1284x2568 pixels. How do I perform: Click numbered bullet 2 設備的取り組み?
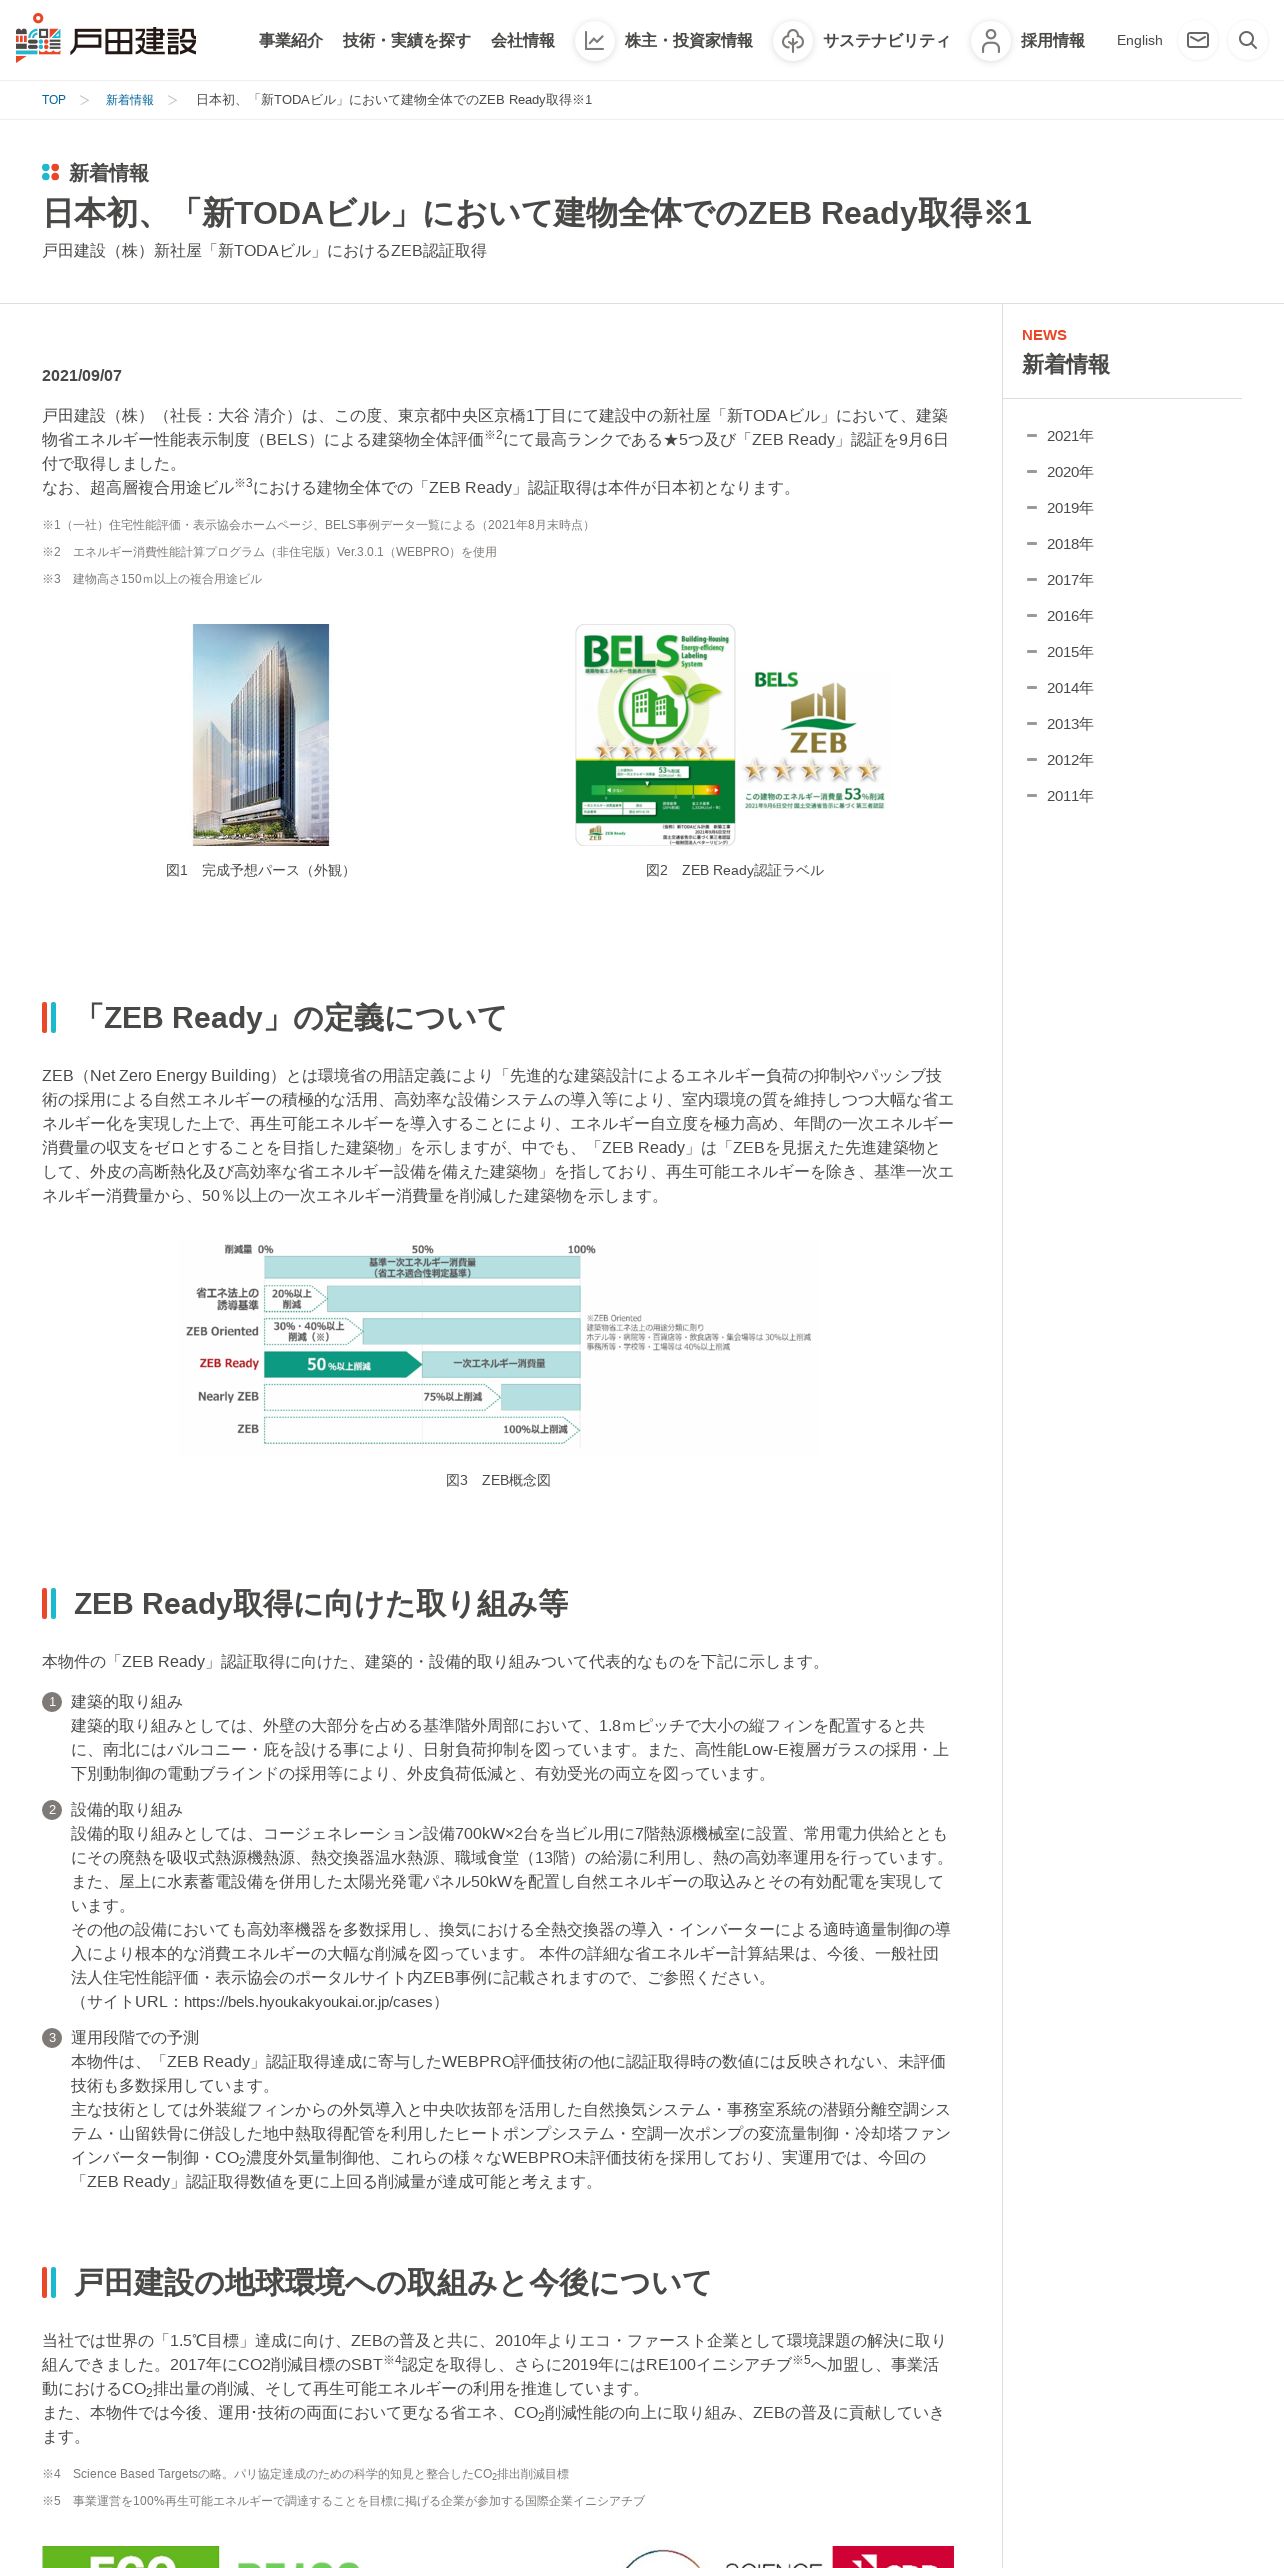pyautogui.click(x=127, y=1810)
